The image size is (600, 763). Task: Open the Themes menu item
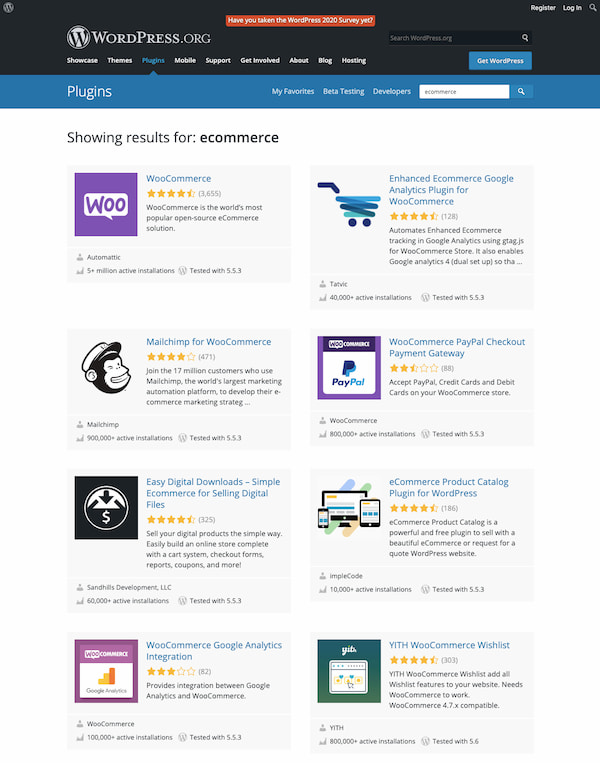120,60
